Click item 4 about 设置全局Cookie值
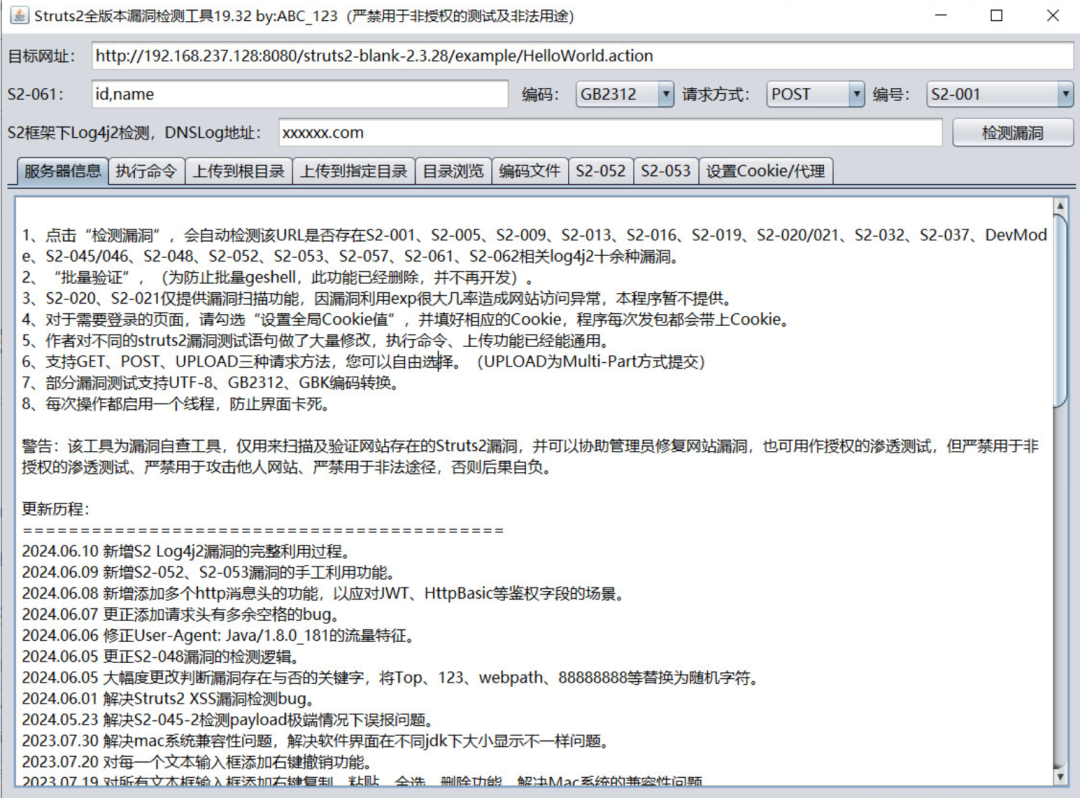The height and width of the screenshot is (798, 1080). click(x=406, y=319)
